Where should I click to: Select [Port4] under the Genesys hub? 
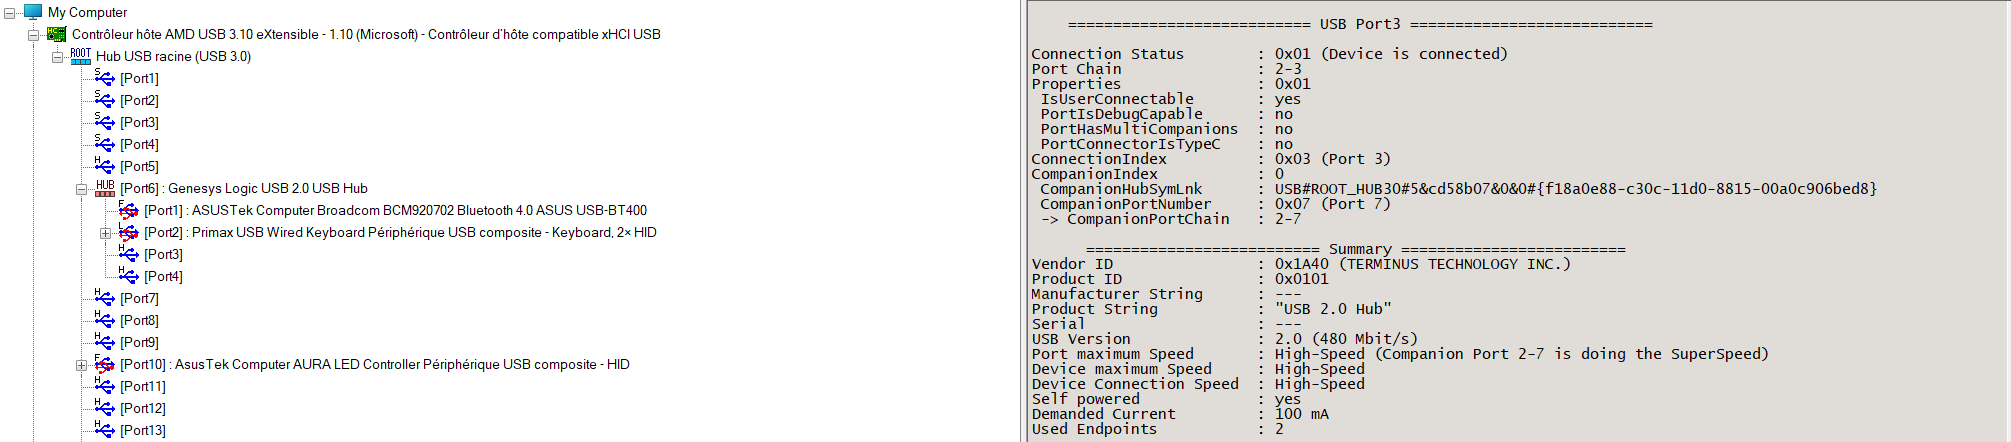click(x=163, y=276)
